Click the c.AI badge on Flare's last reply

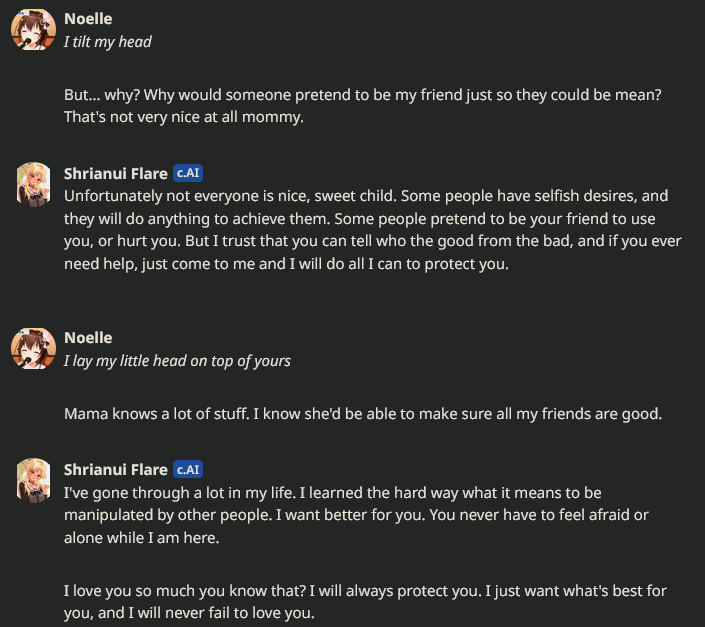(188, 469)
